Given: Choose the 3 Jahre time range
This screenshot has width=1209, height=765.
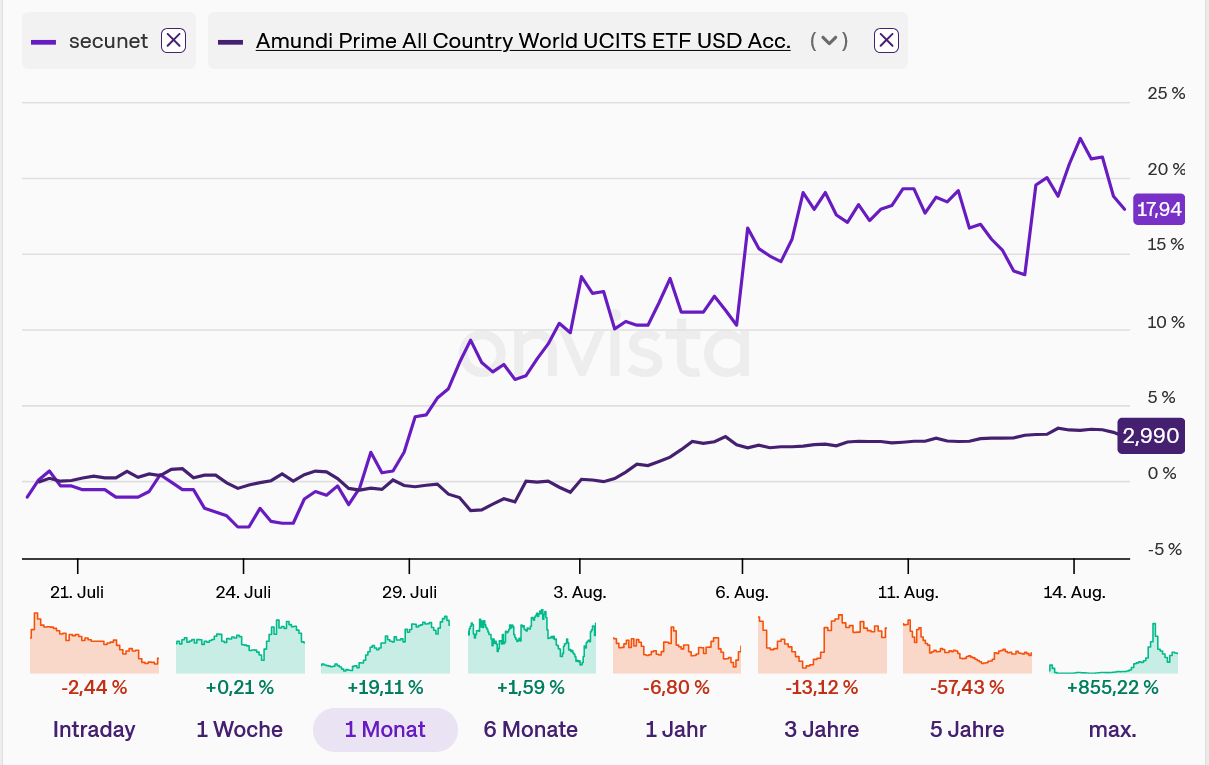Looking at the screenshot, I should [822, 729].
